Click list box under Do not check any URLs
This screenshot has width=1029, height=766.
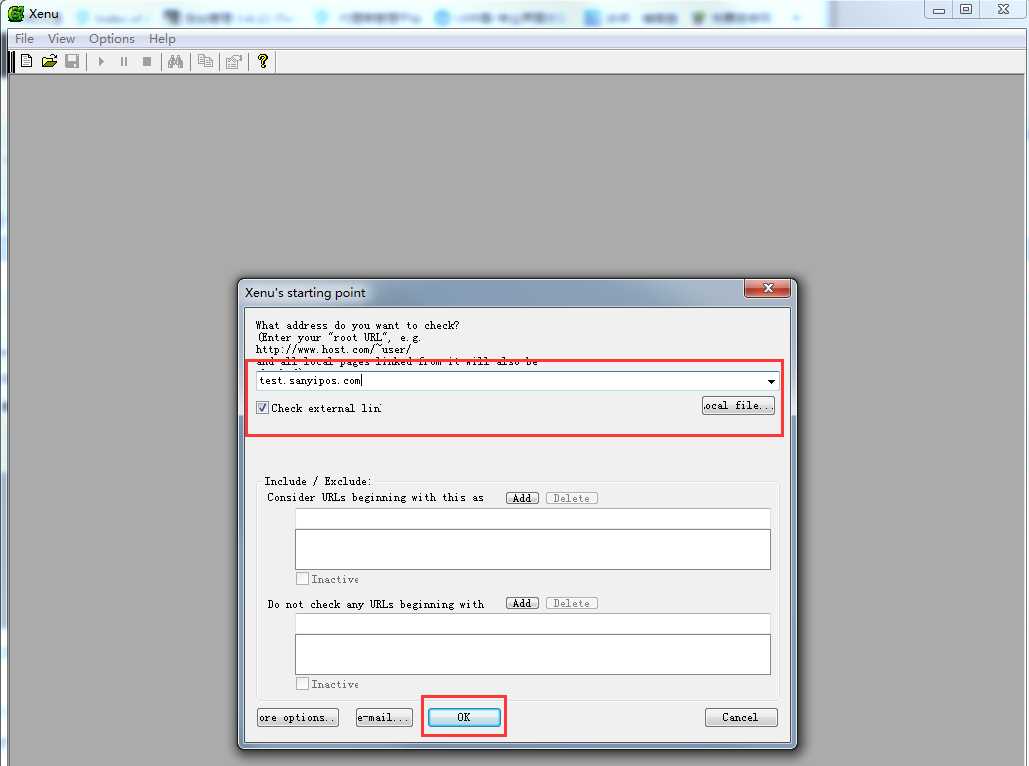[533, 654]
